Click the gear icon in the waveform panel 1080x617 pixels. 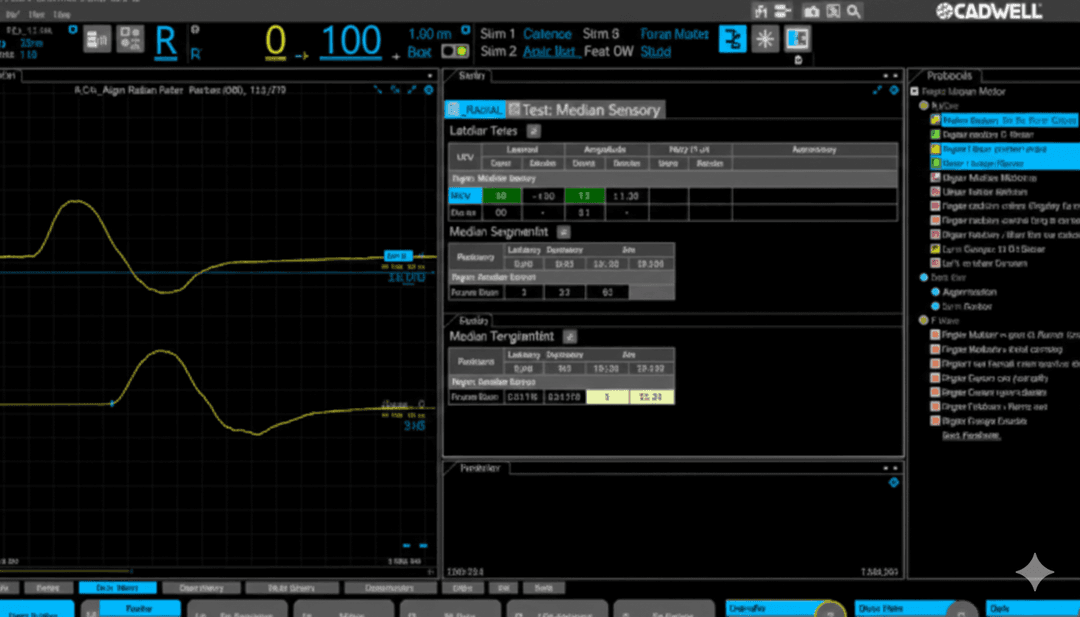pos(428,90)
